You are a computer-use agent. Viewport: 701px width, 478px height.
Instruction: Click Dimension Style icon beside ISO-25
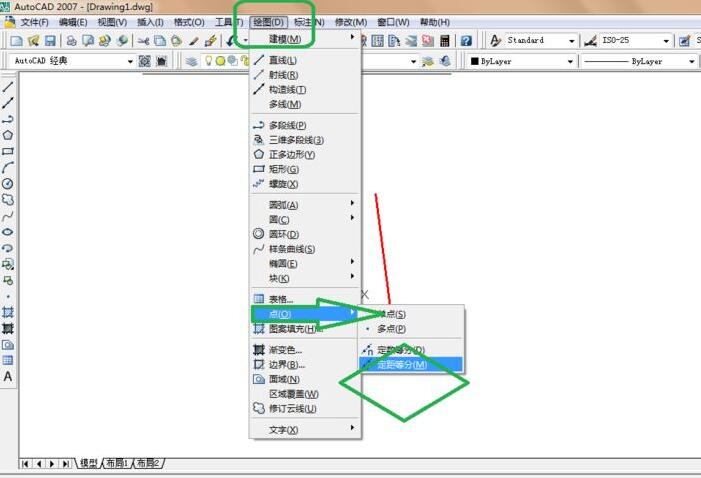(x=590, y=41)
